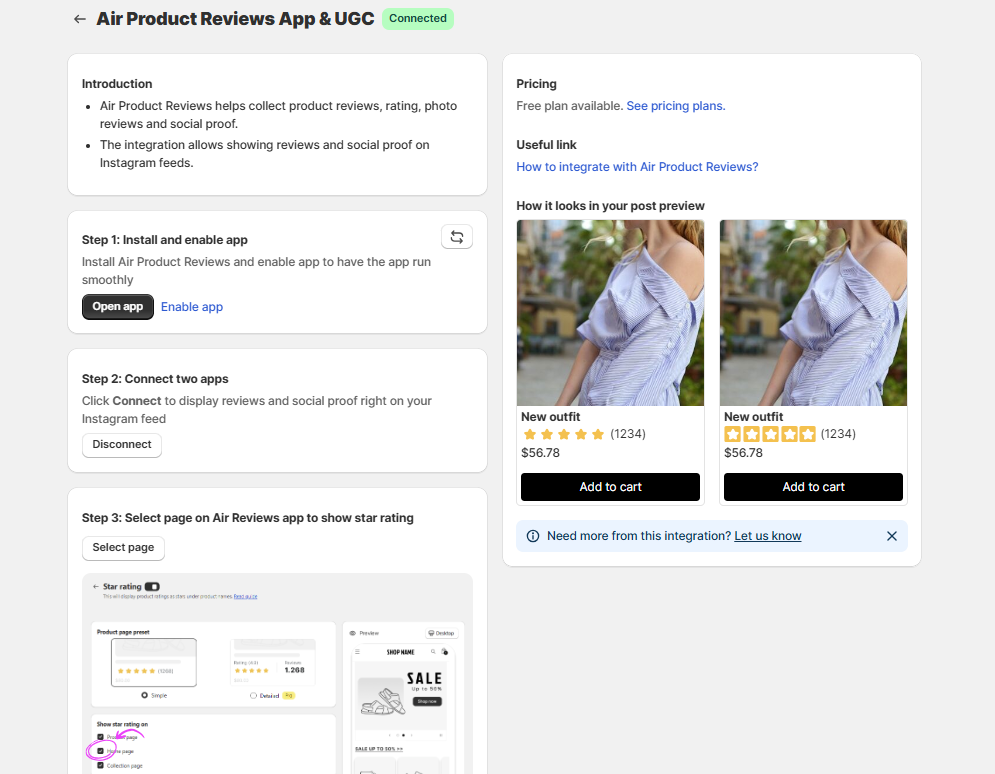Click the Let us know link
Screen dimensions: 995x774
pos(768,536)
